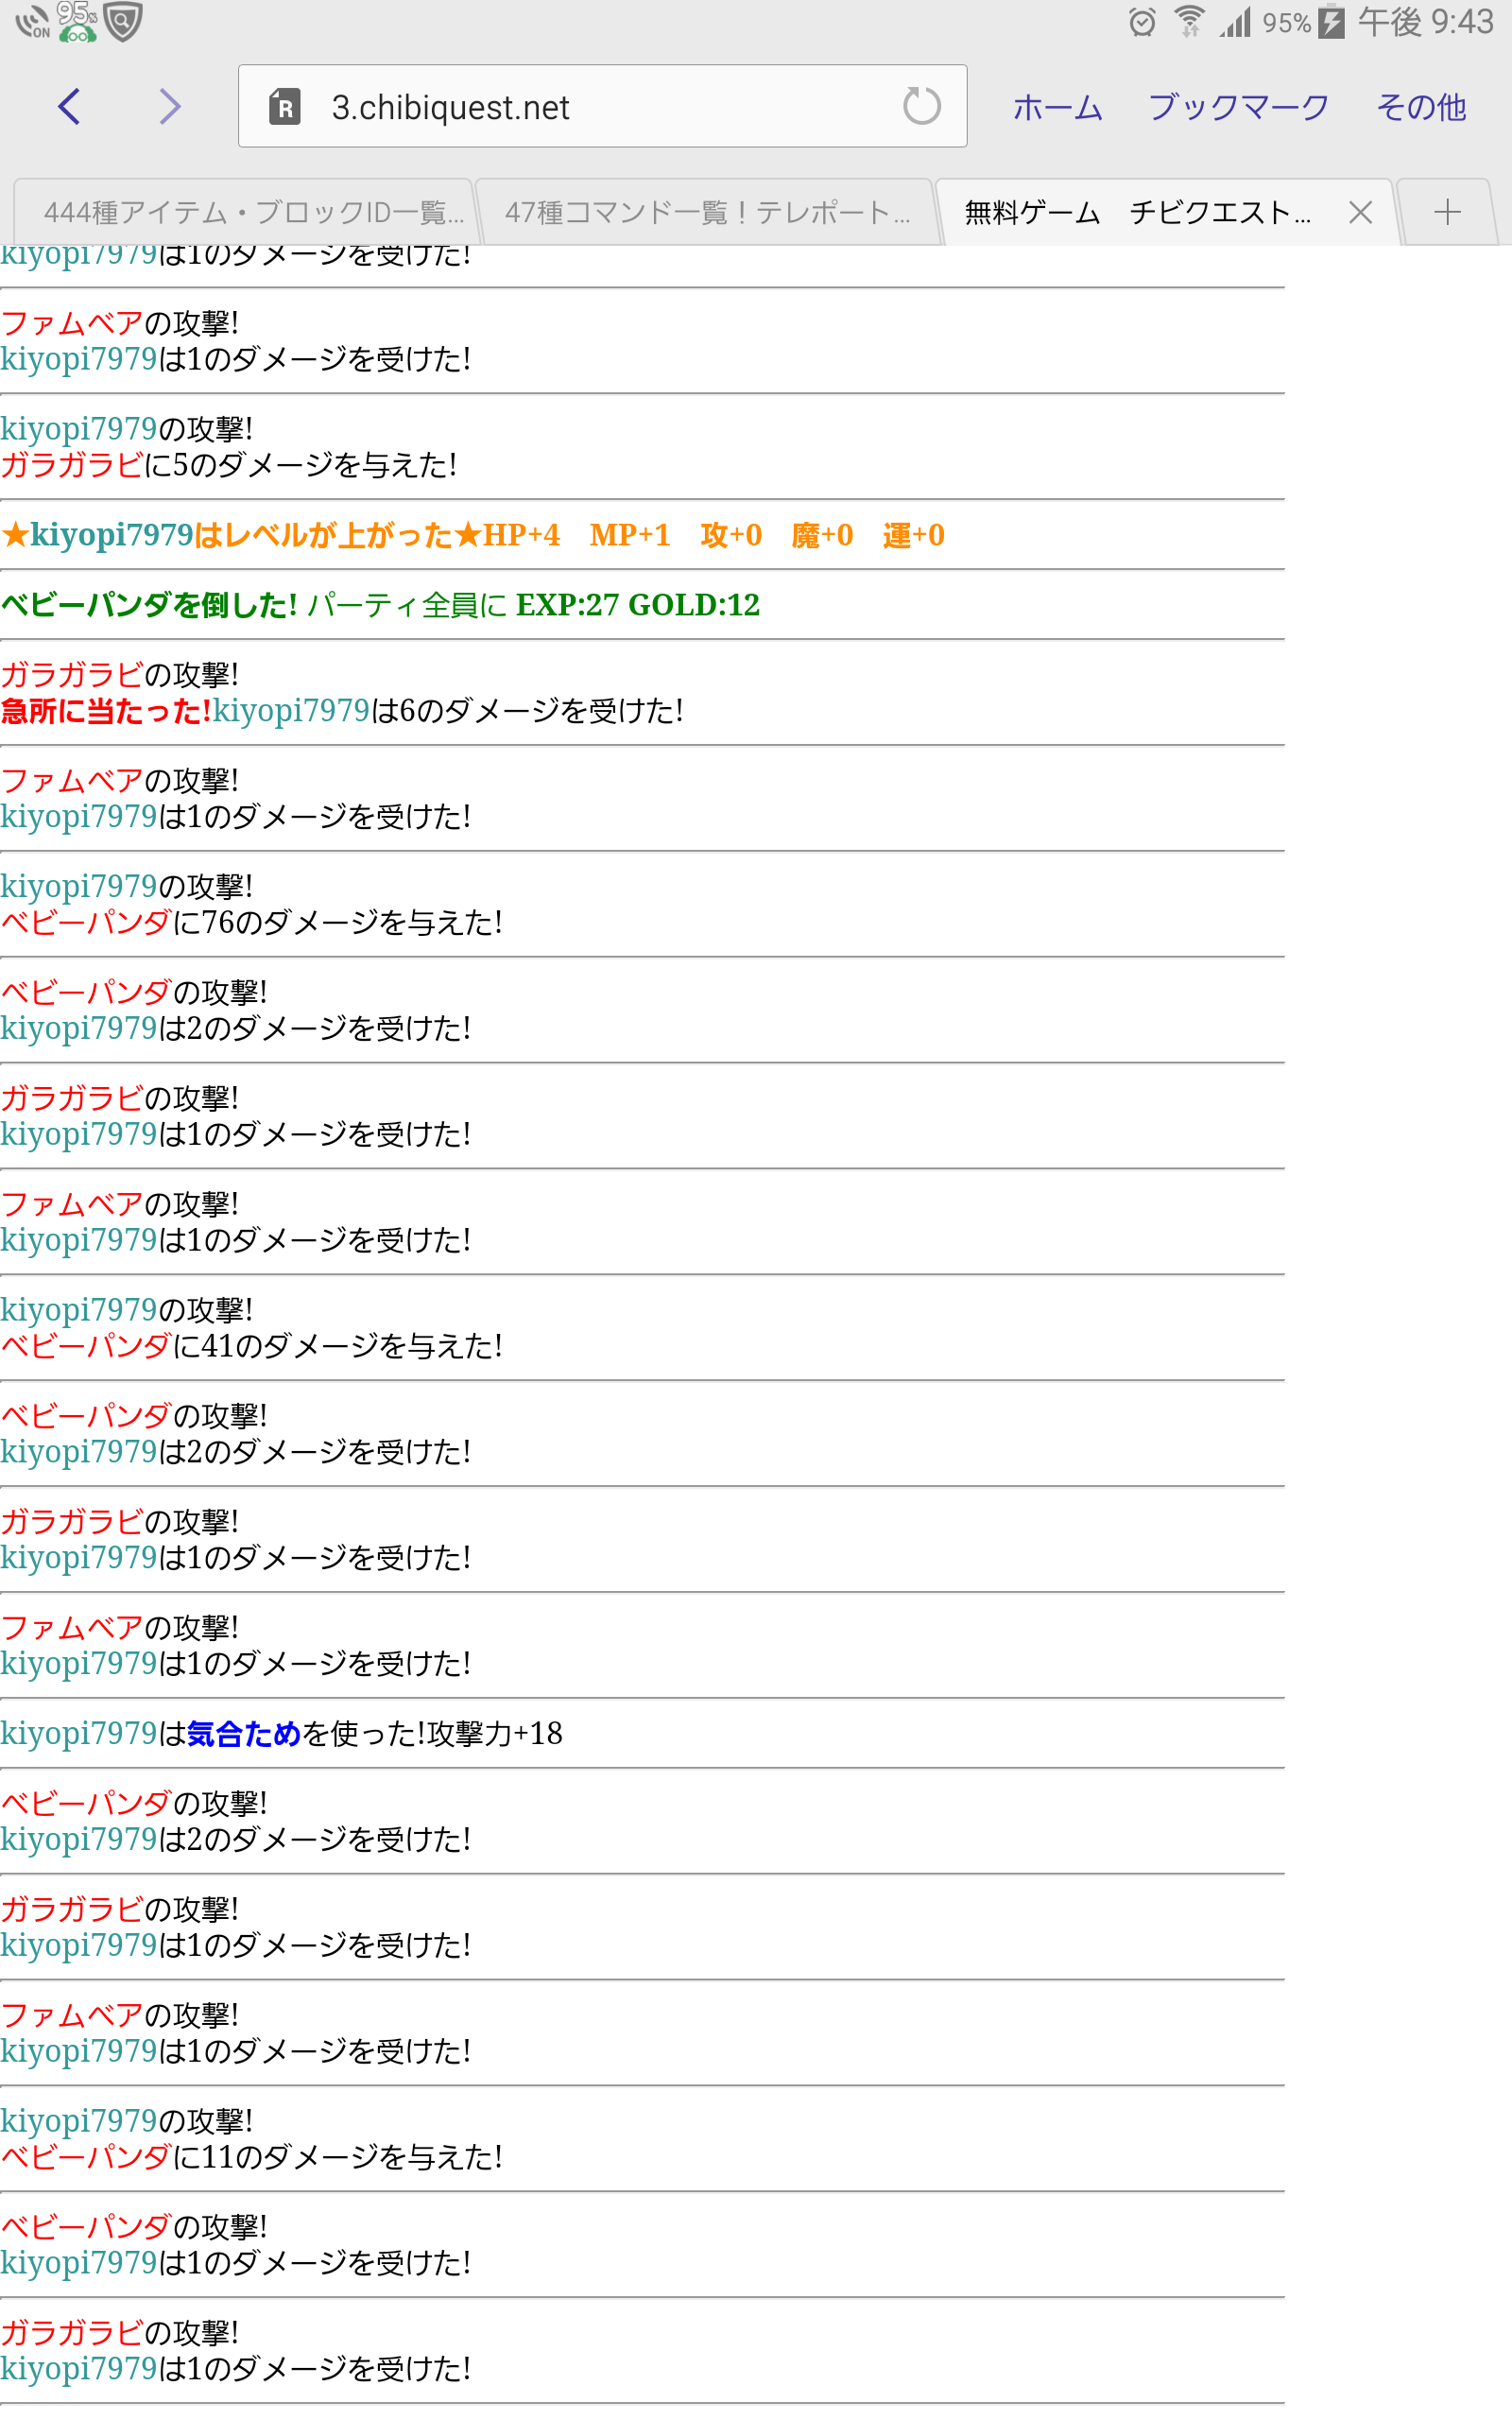Go back with the browser back arrow
The image size is (1512, 2420).
click(69, 106)
